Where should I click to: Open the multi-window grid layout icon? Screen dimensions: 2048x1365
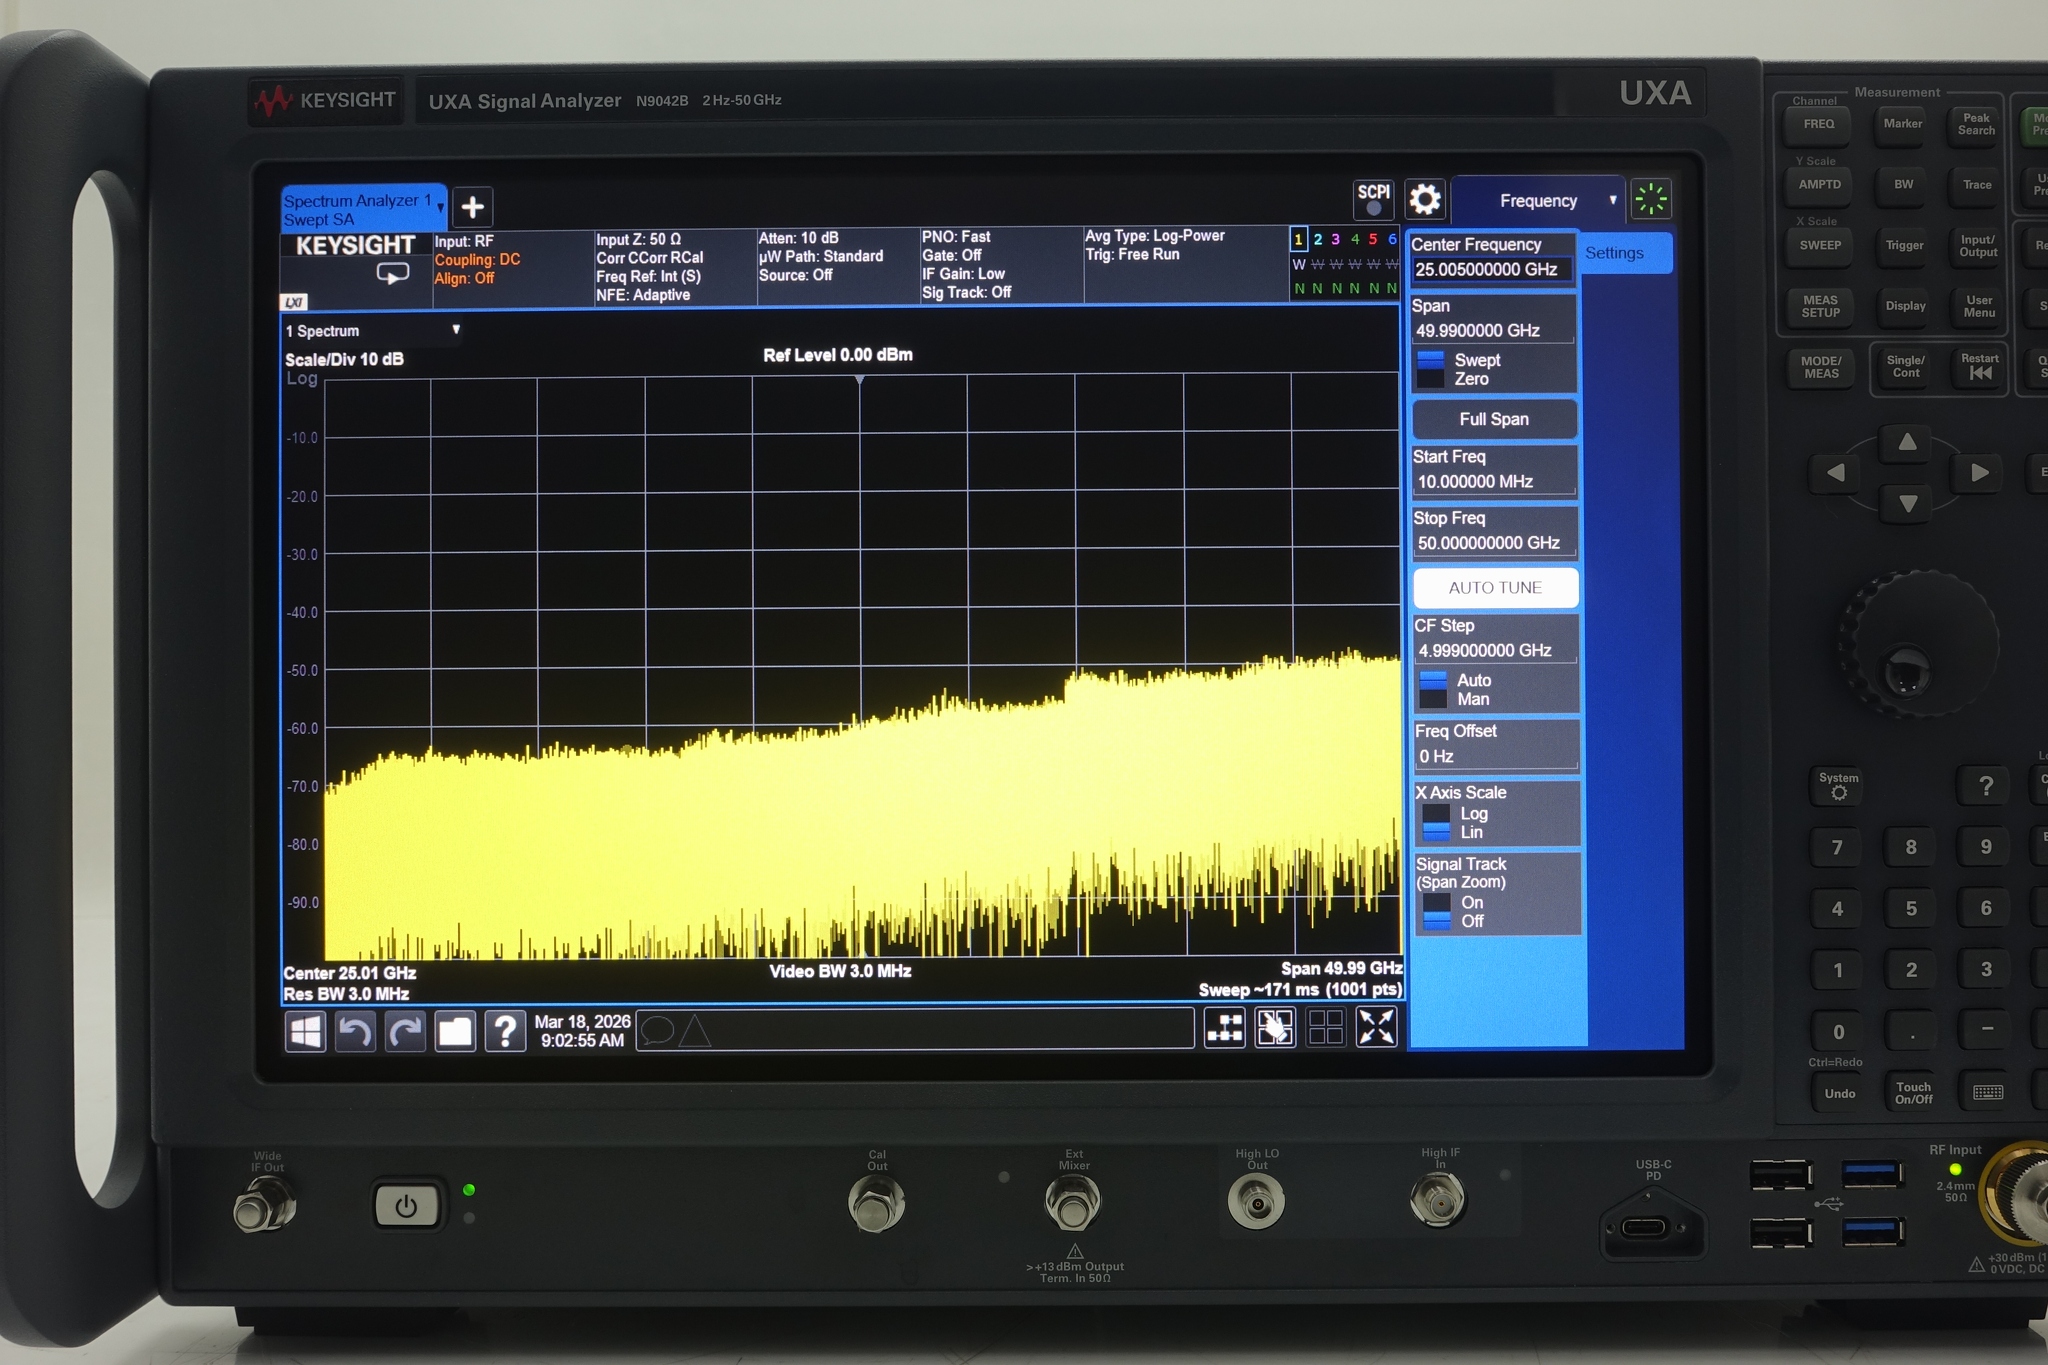coord(1326,1027)
